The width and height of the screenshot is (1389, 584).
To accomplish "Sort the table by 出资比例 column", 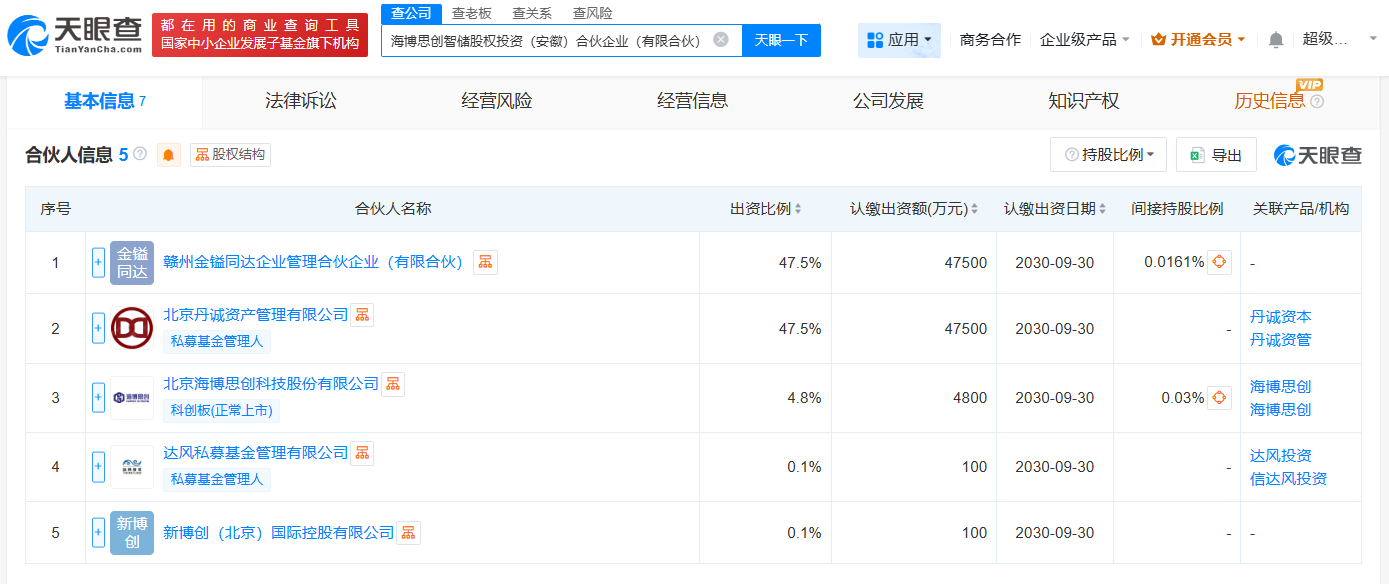I will point(766,209).
